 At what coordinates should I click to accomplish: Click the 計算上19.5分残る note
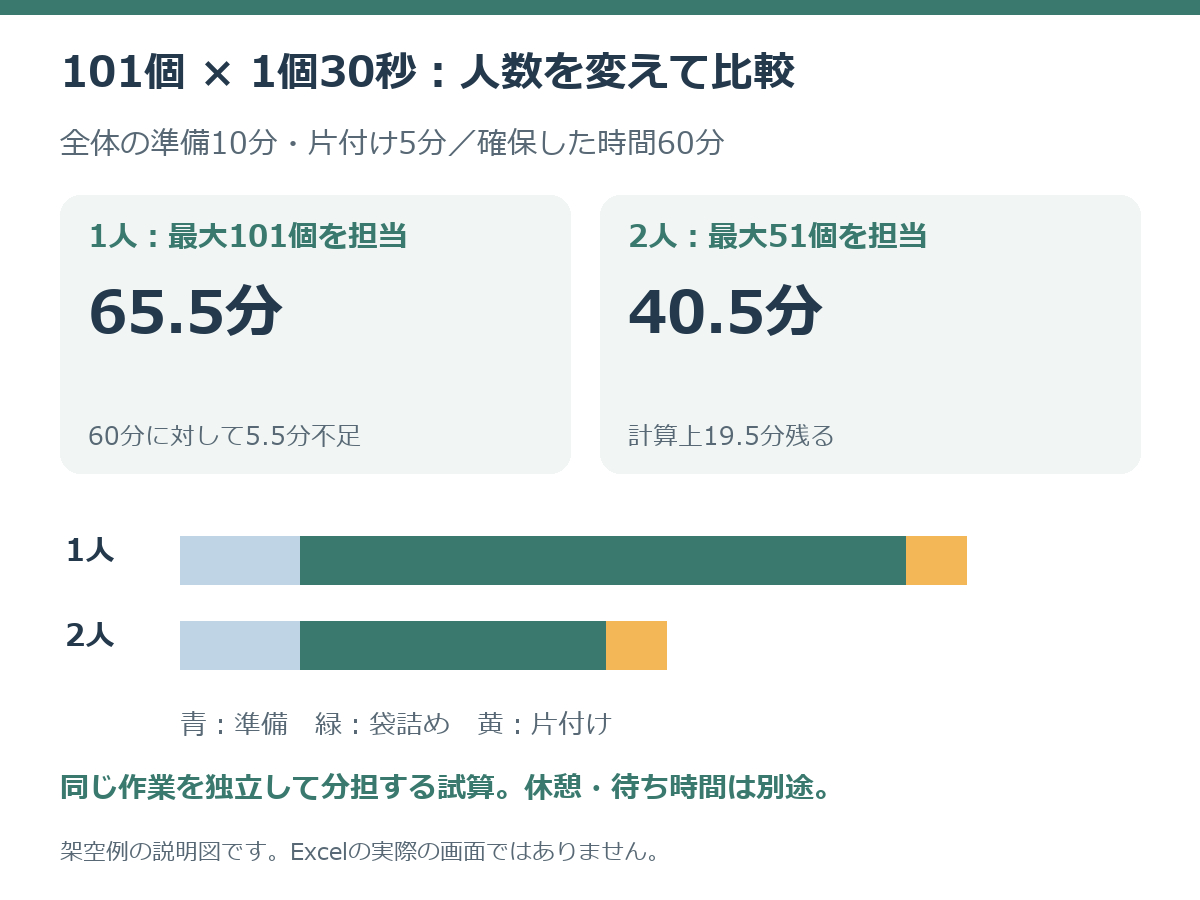tap(731, 436)
